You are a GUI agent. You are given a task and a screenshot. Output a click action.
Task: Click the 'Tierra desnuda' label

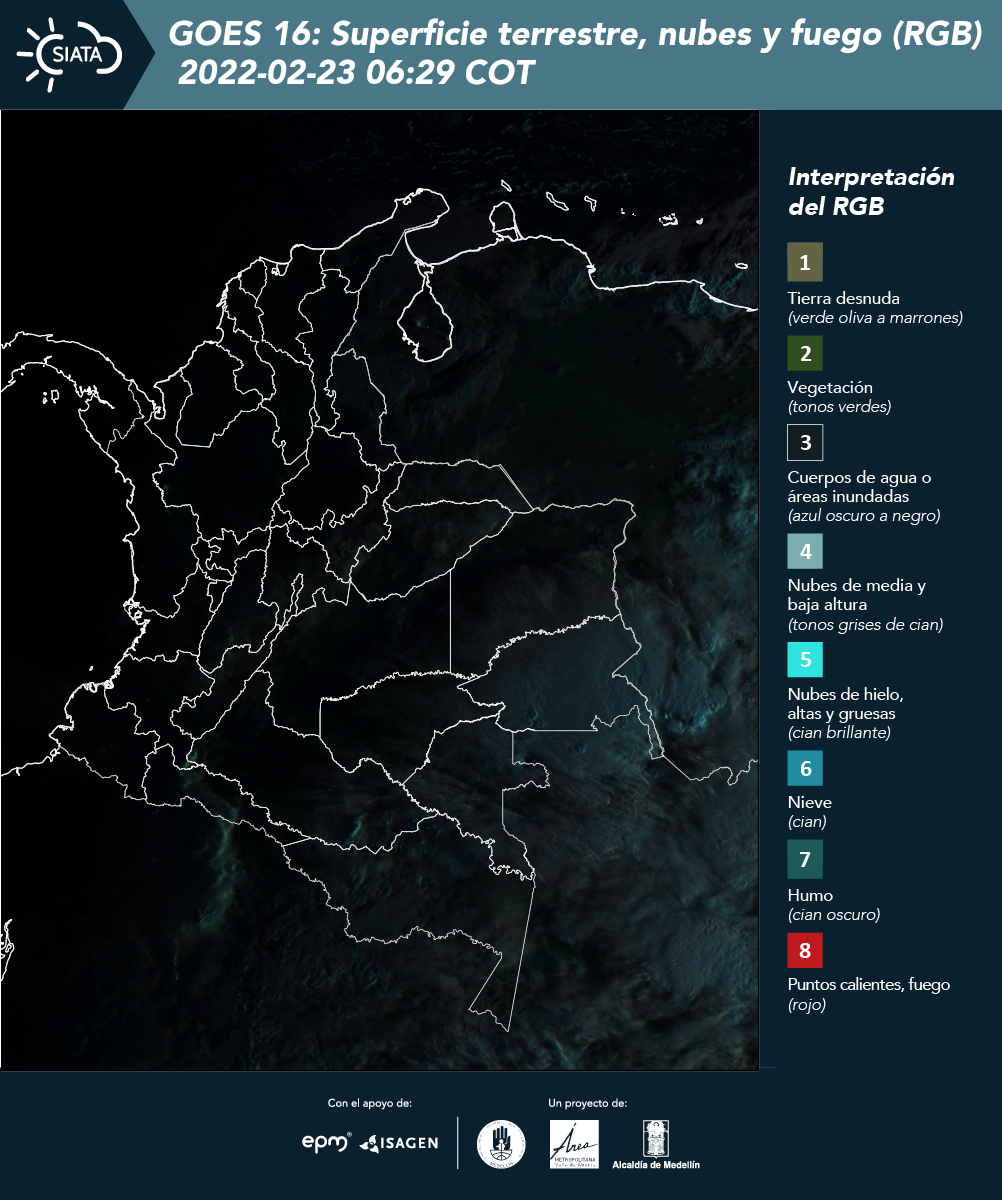pos(844,298)
